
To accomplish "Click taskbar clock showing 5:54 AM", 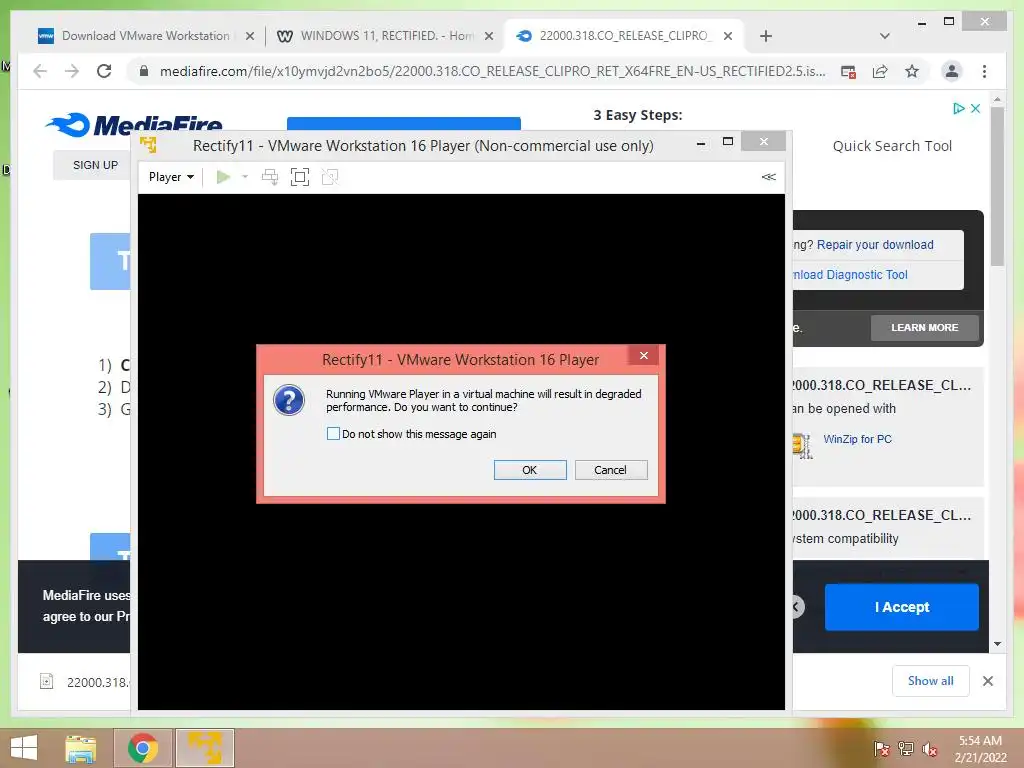I will [x=980, y=749].
